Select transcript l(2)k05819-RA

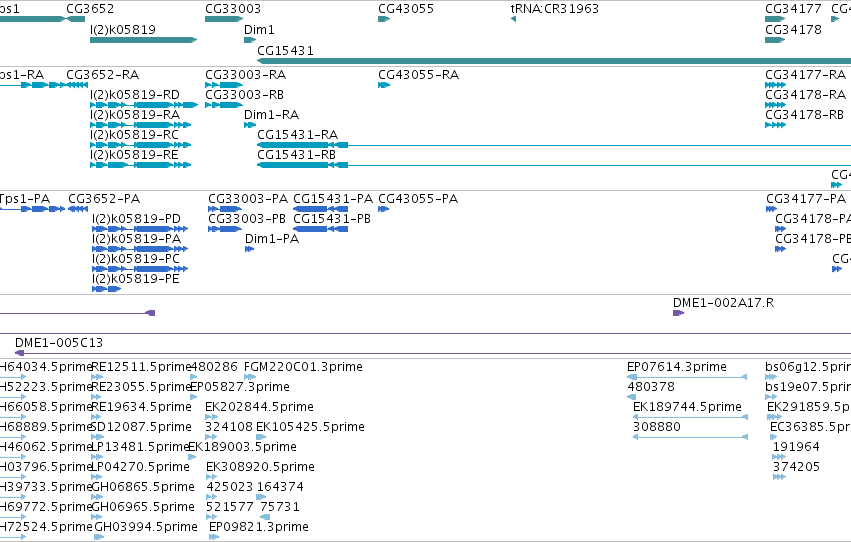click(x=135, y=114)
